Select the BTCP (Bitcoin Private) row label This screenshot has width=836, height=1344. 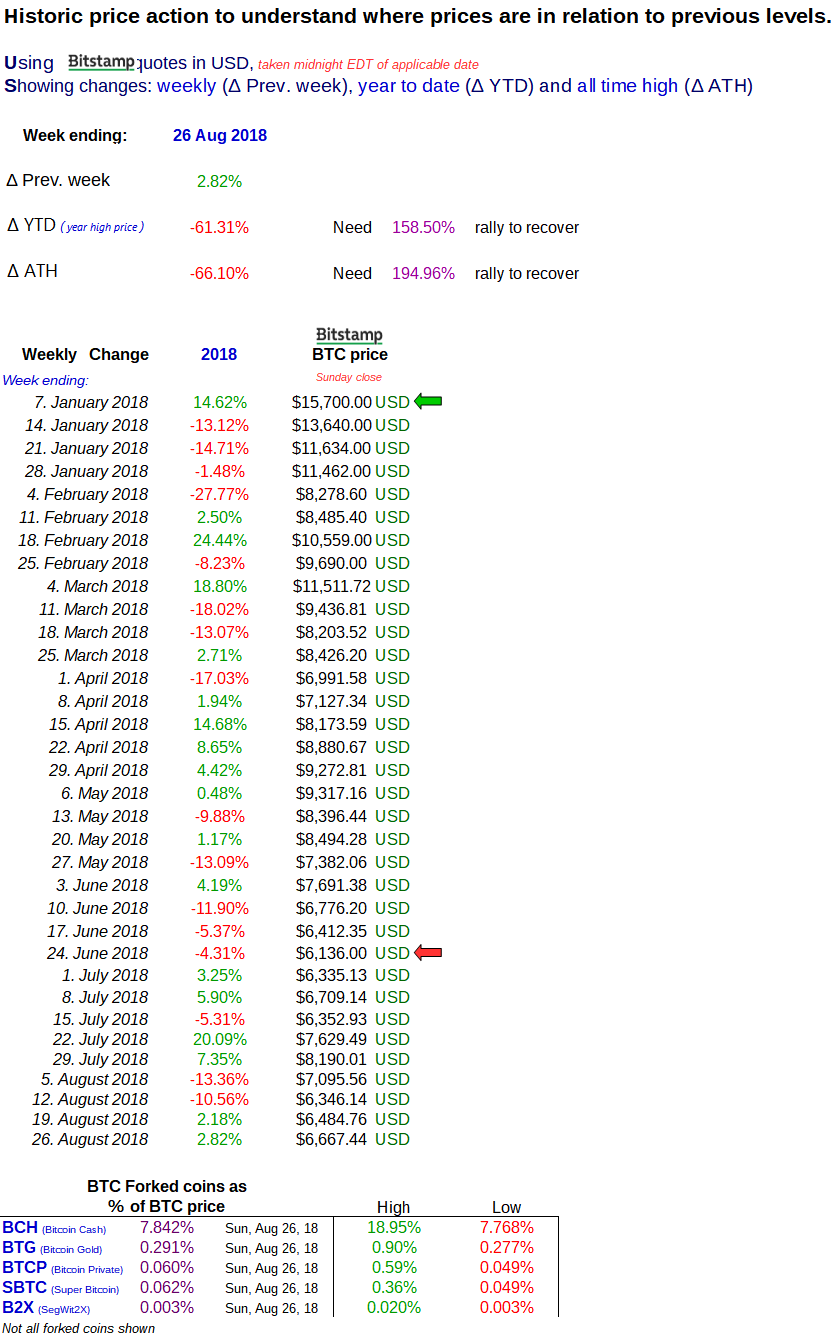pos(62,1267)
